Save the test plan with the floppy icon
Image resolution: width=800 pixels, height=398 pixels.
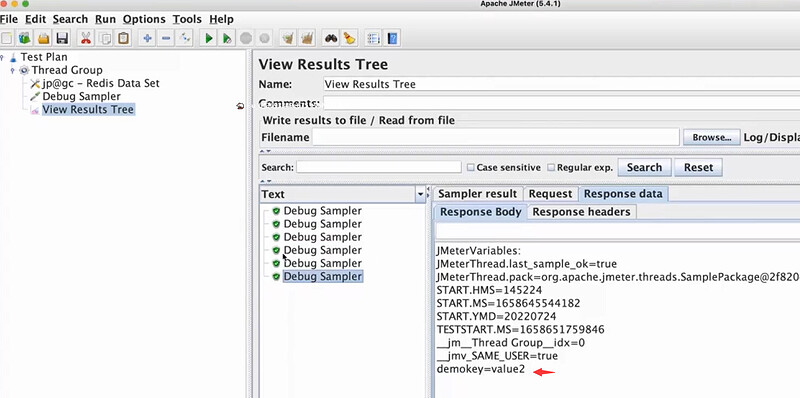[62, 38]
